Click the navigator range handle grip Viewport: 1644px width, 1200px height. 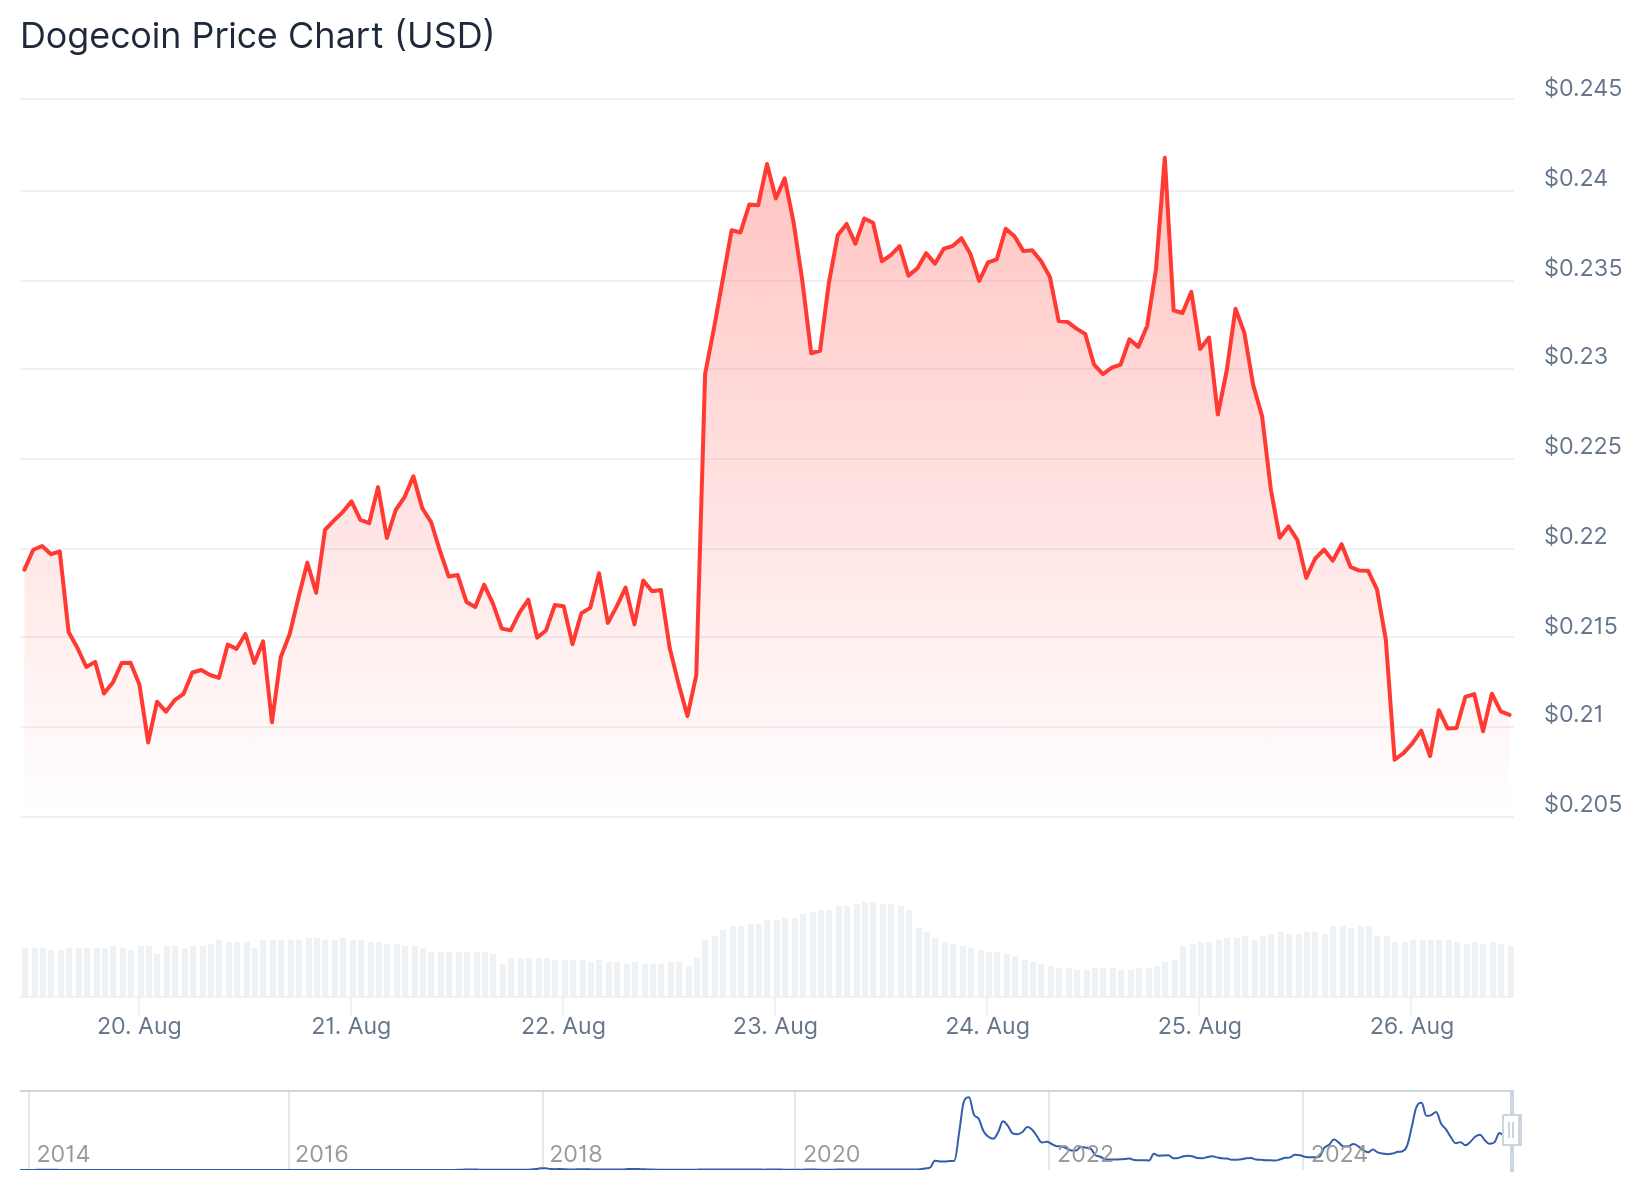(1511, 1130)
